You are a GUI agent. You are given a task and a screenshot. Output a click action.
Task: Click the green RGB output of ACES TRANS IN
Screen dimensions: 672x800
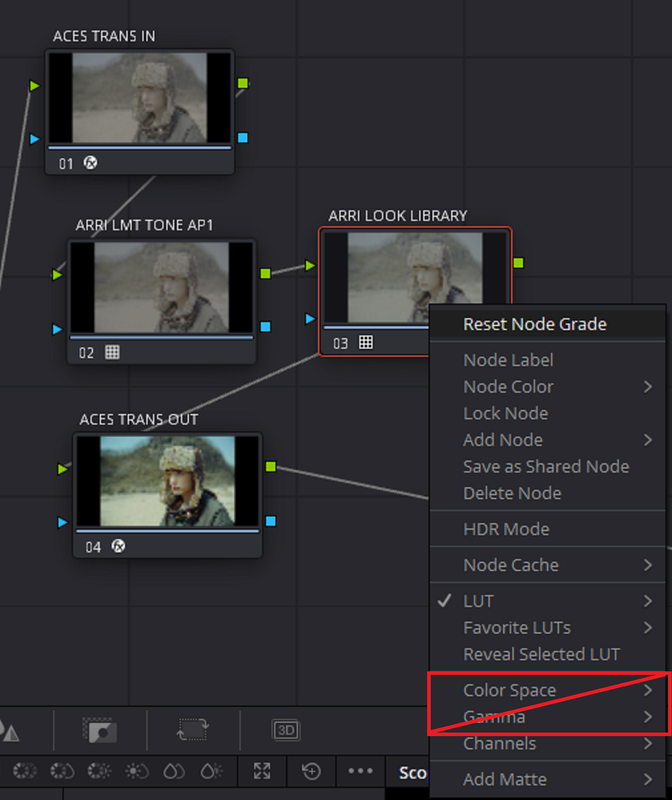point(243,83)
